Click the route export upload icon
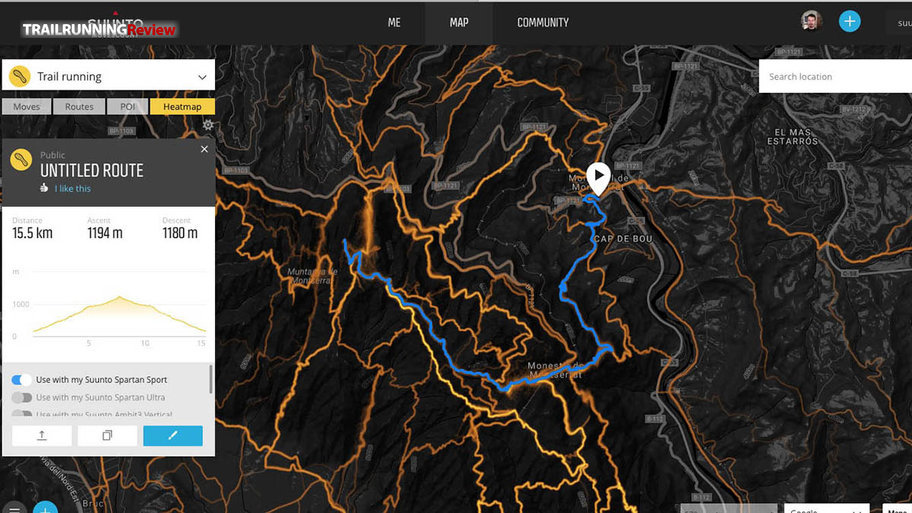Viewport: 912px width, 513px height. click(x=42, y=435)
